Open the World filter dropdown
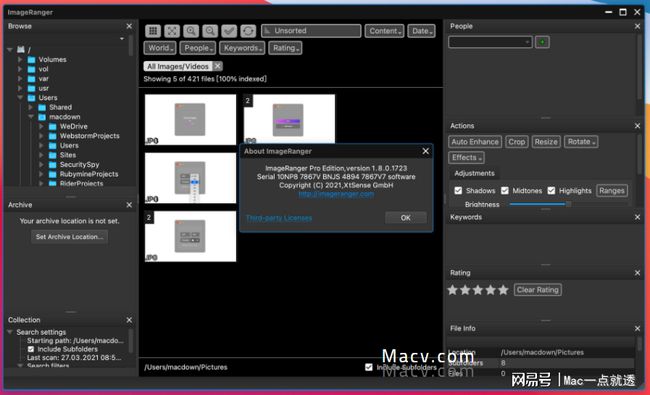Image resolution: width=650 pixels, height=395 pixels. (x=160, y=48)
